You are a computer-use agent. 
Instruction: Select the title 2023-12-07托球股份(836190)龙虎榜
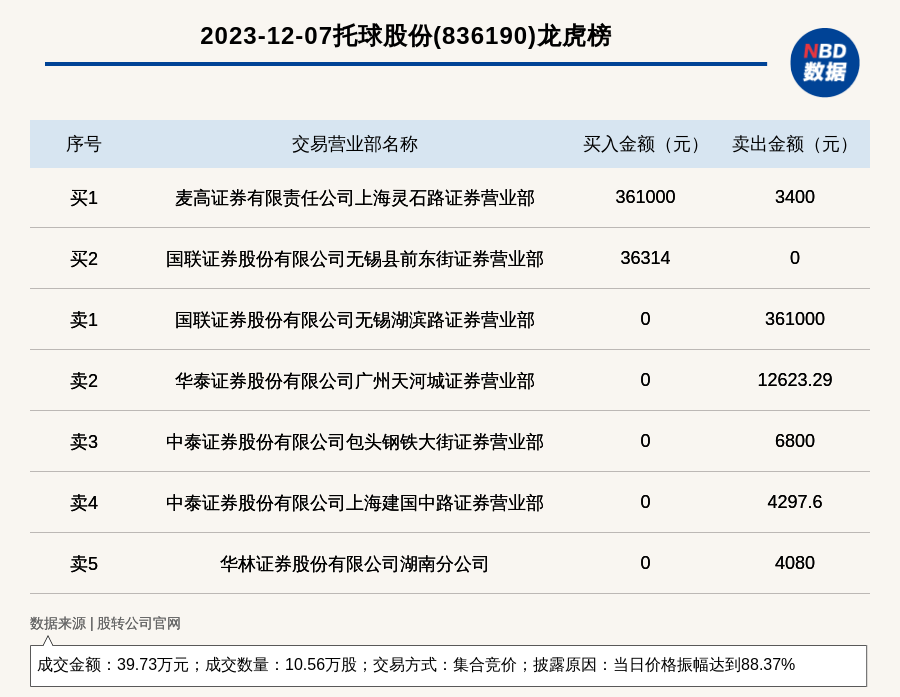(406, 36)
